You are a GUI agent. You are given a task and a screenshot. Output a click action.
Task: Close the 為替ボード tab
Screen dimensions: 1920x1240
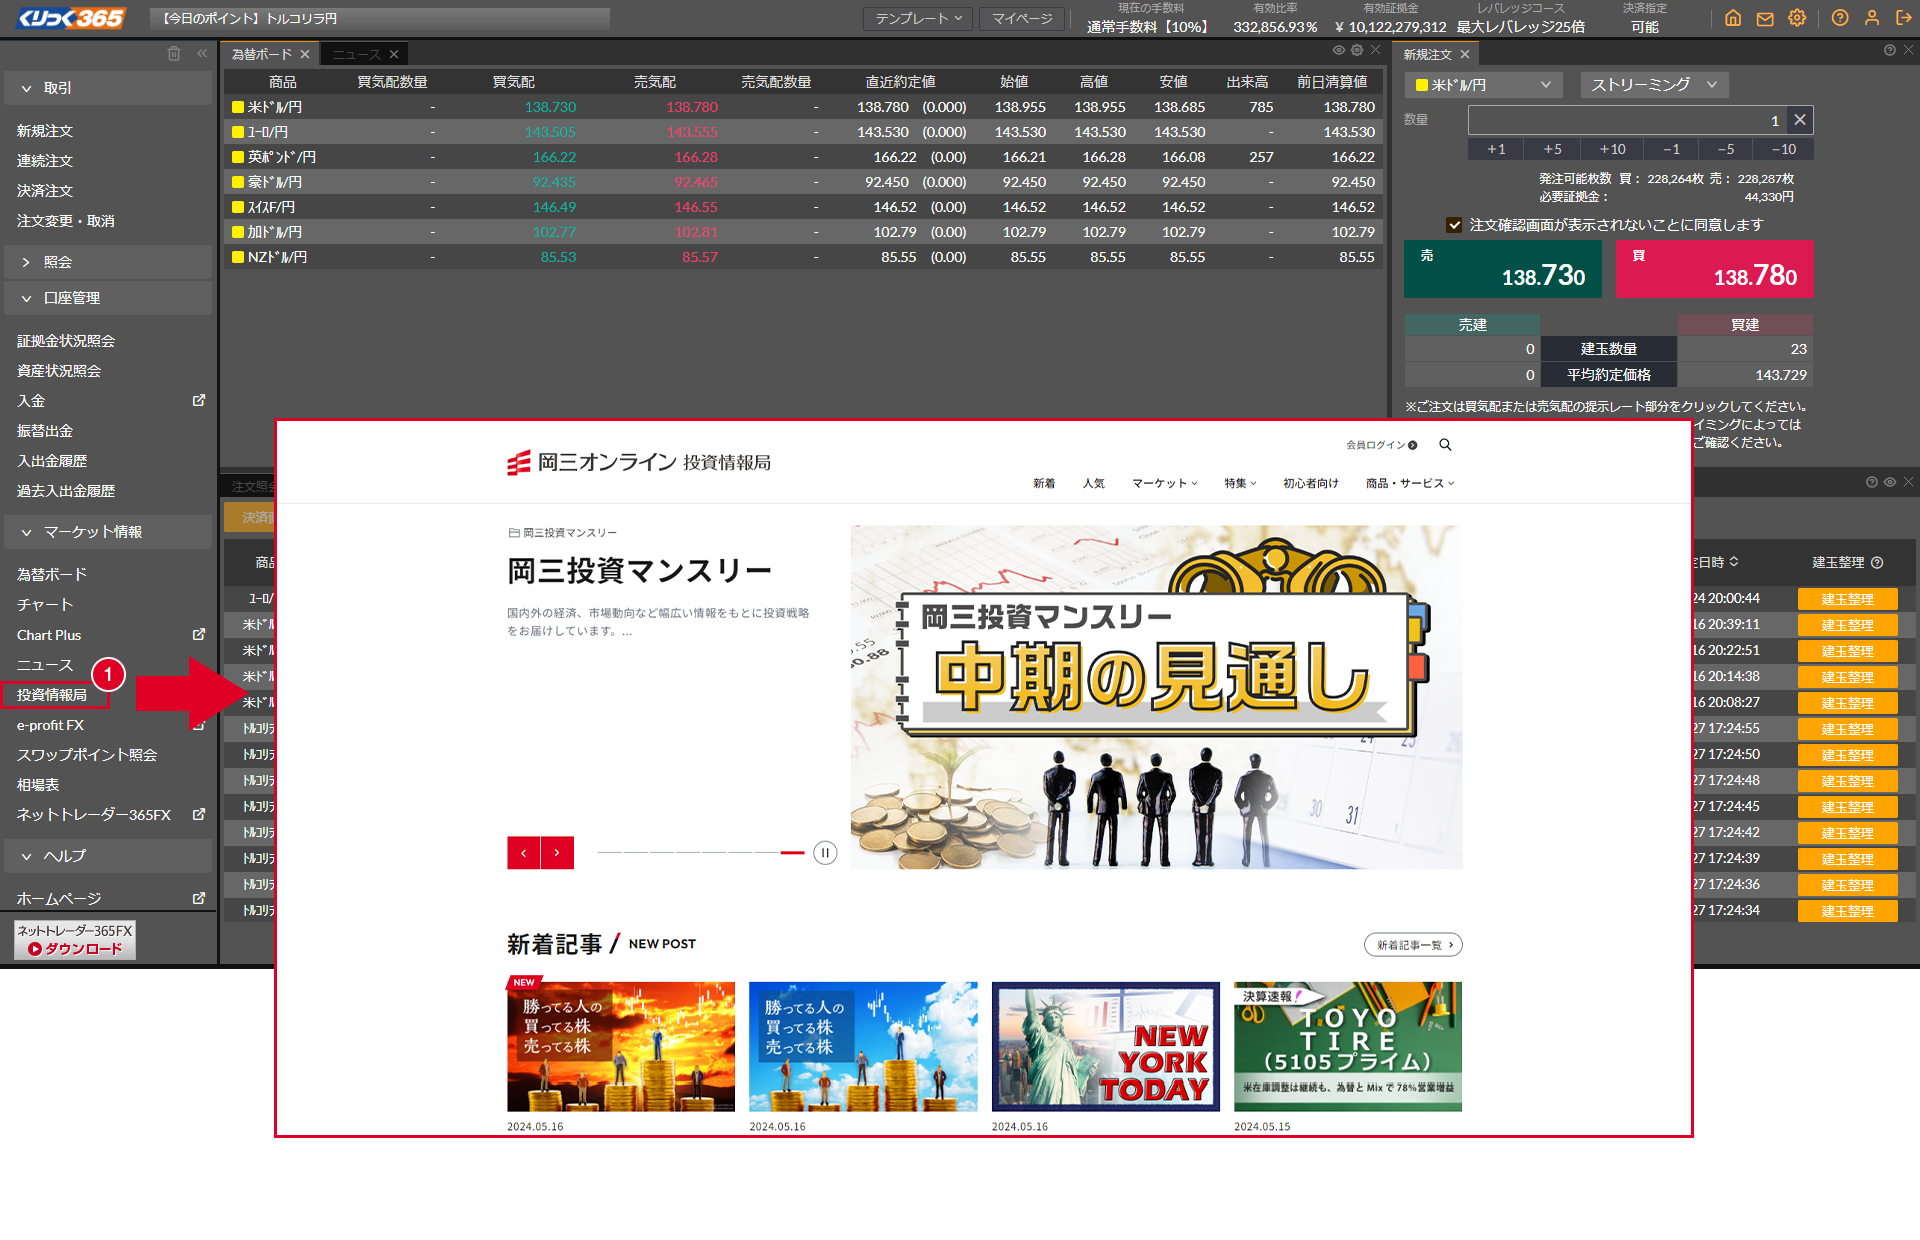coord(305,54)
